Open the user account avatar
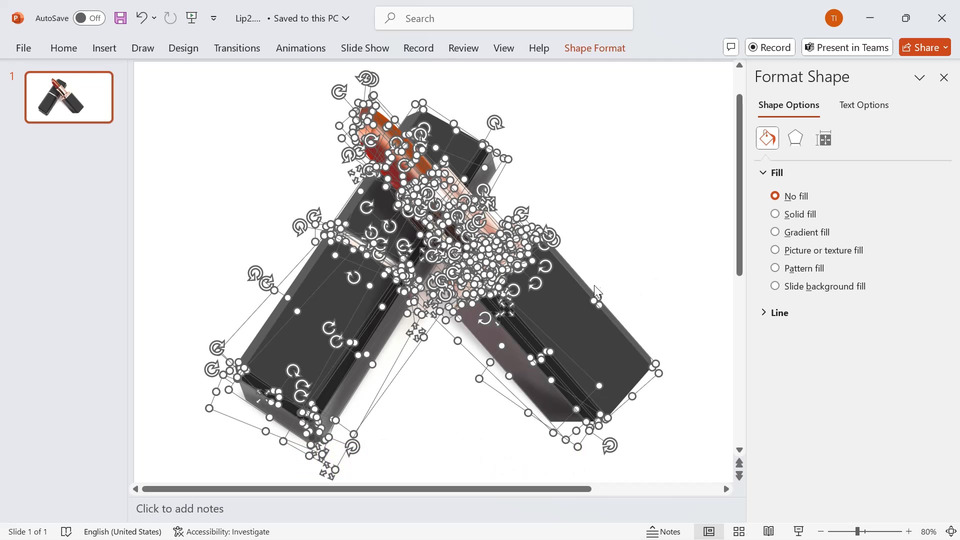The height and width of the screenshot is (540, 960). (833, 18)
